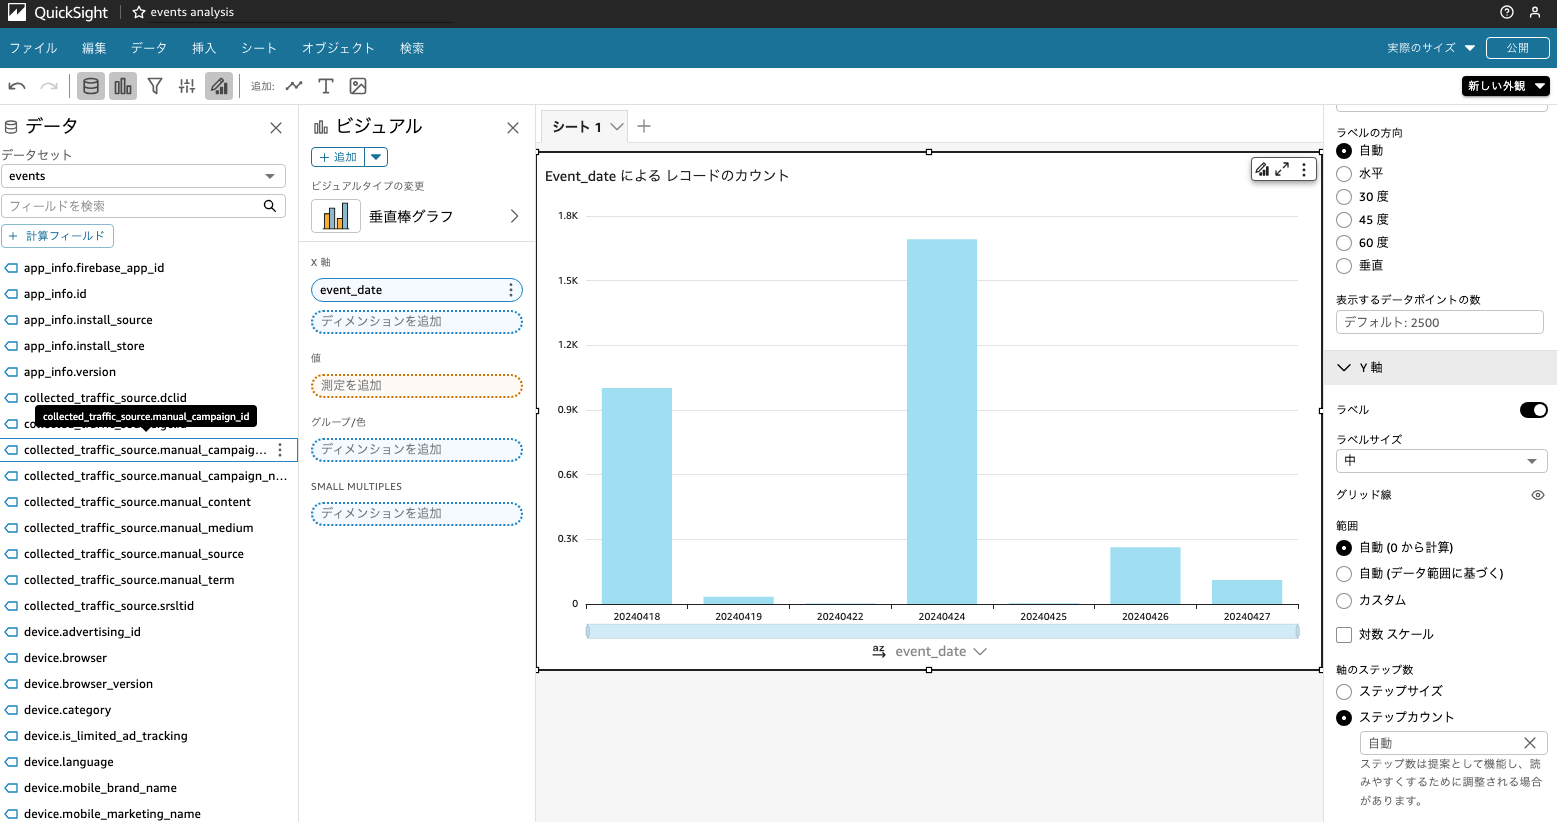
Task: Click the 公開 button
Action: coord(1517,48)
